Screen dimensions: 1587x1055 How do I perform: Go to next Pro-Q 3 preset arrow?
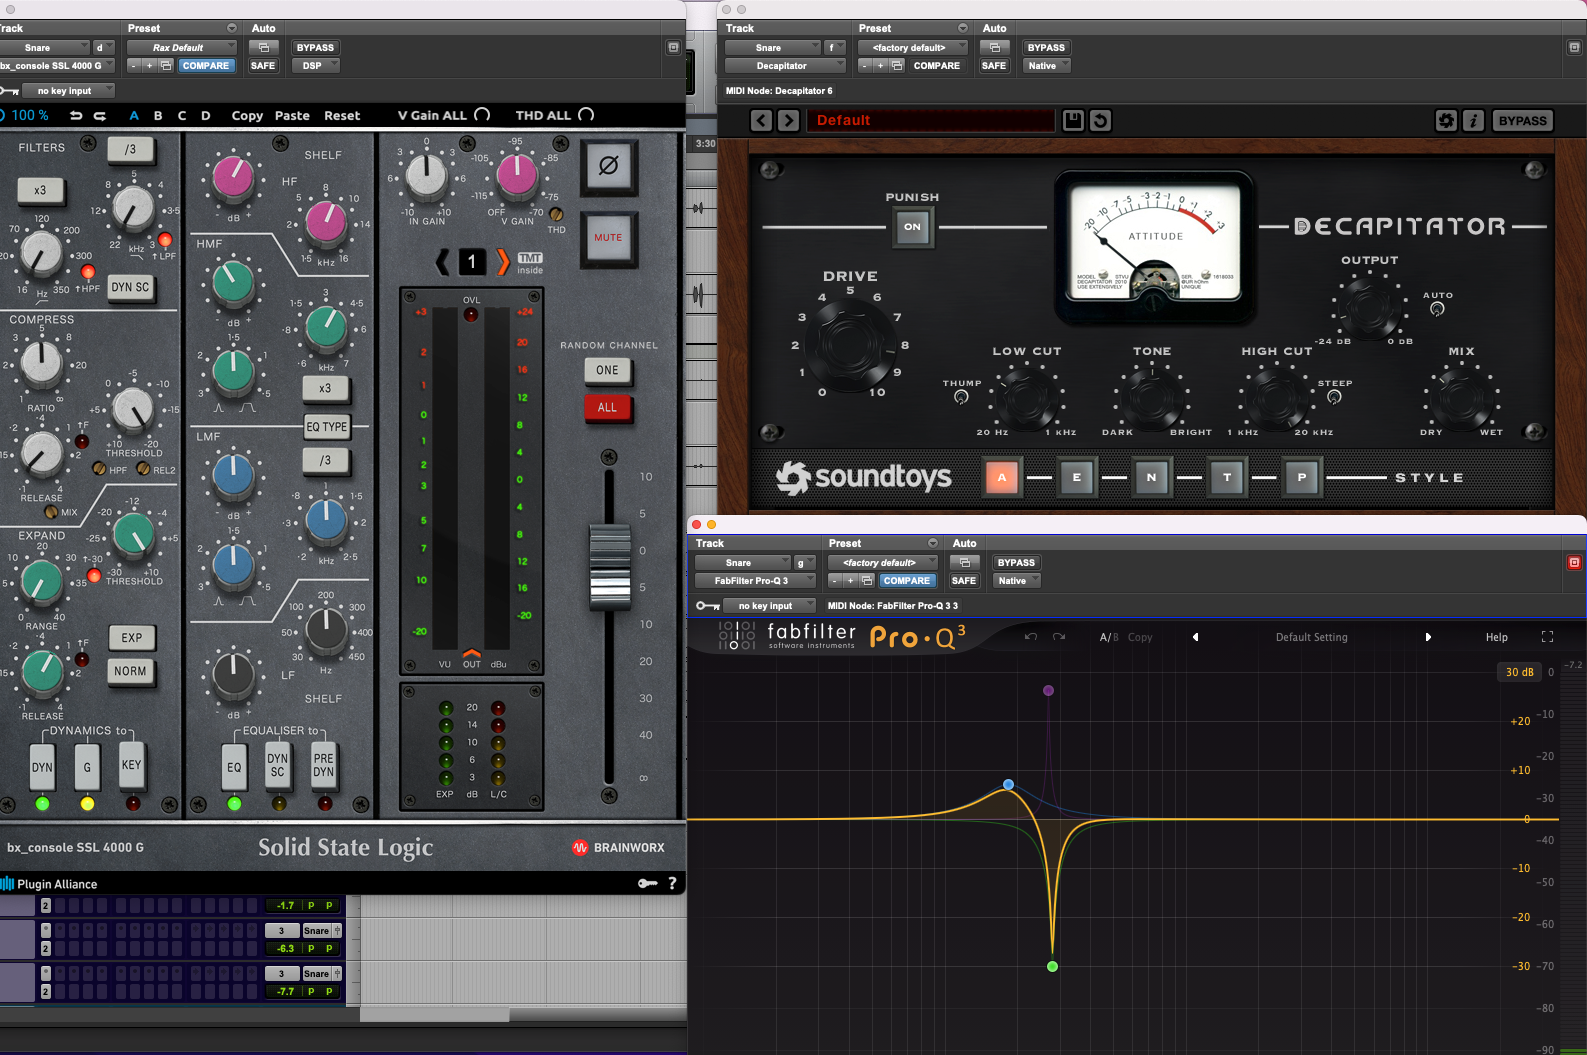point(1428,637)
